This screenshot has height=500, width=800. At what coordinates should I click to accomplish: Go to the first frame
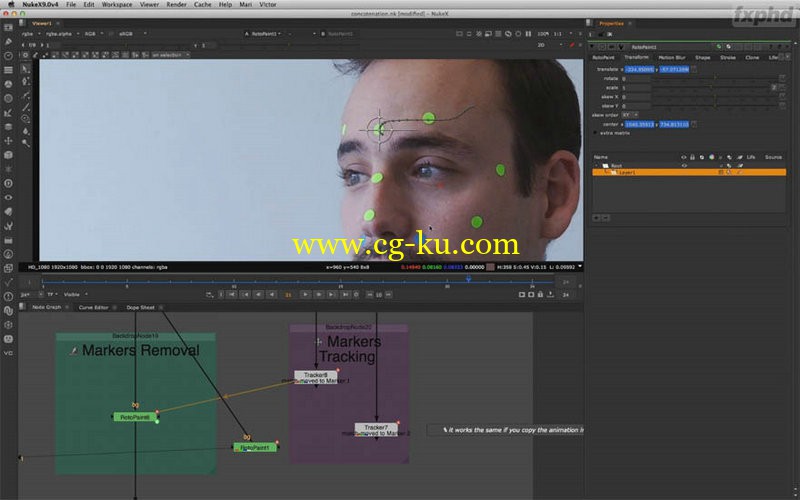(x=232, y=294)
